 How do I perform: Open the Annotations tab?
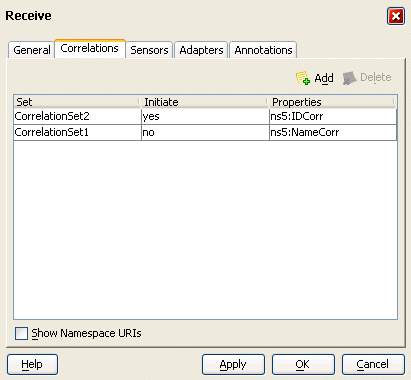click(263, 50)
